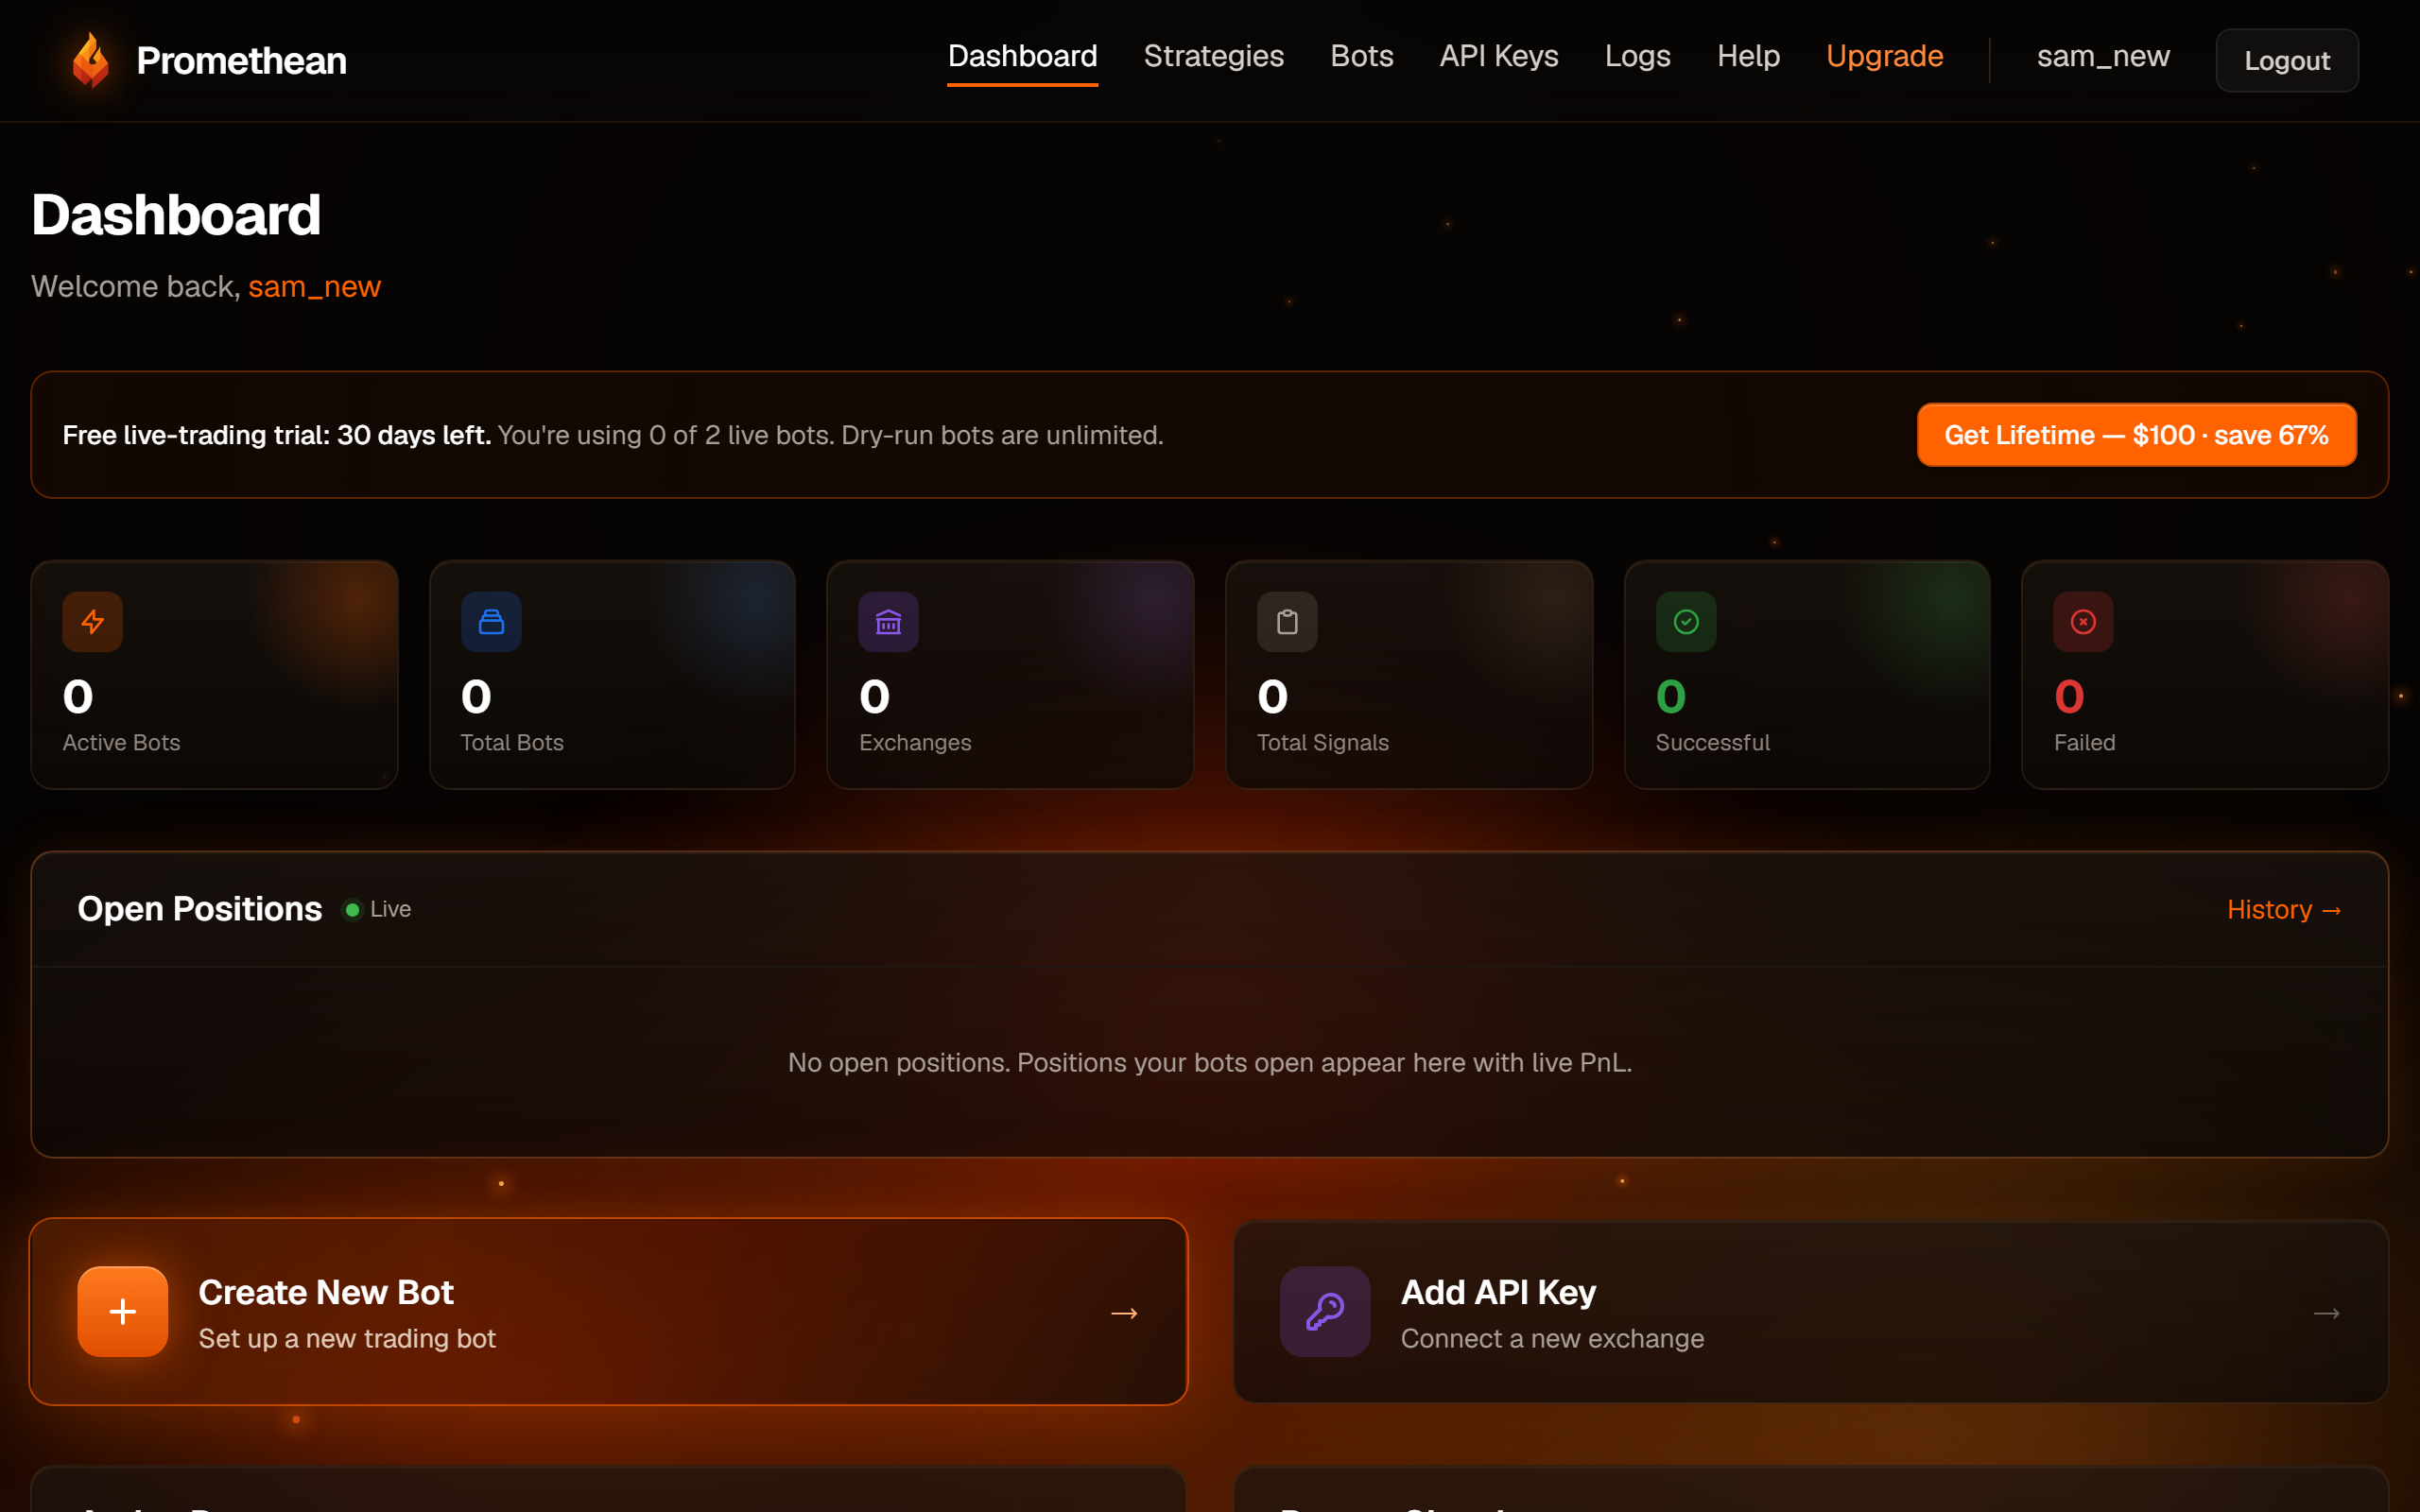Go to the Strategies page

pos(1213,56)
